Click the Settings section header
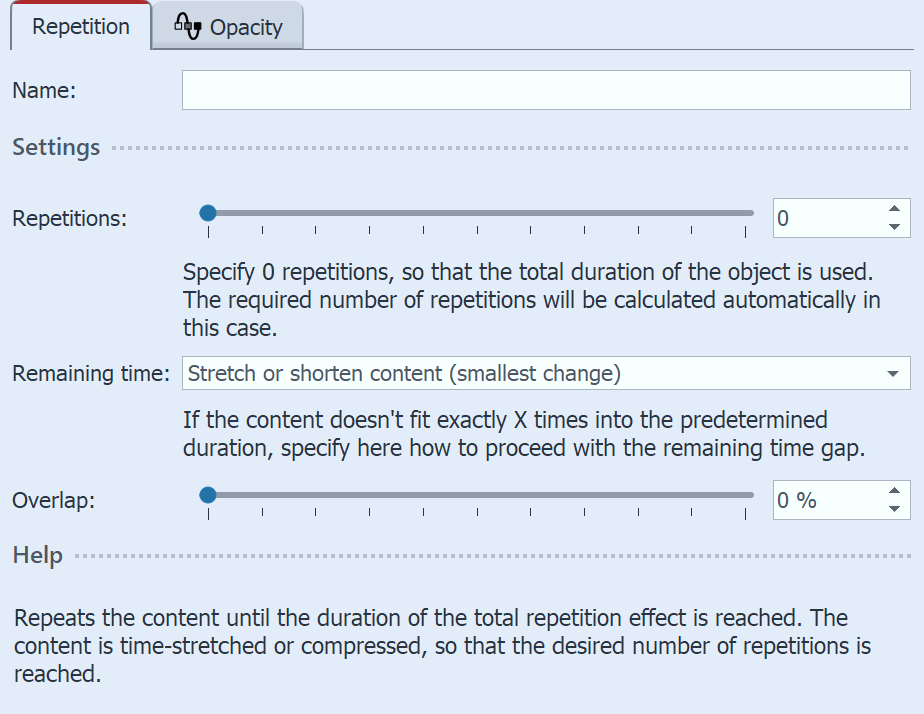This screenshot has width=924, height=714. (x=55, y=146)
